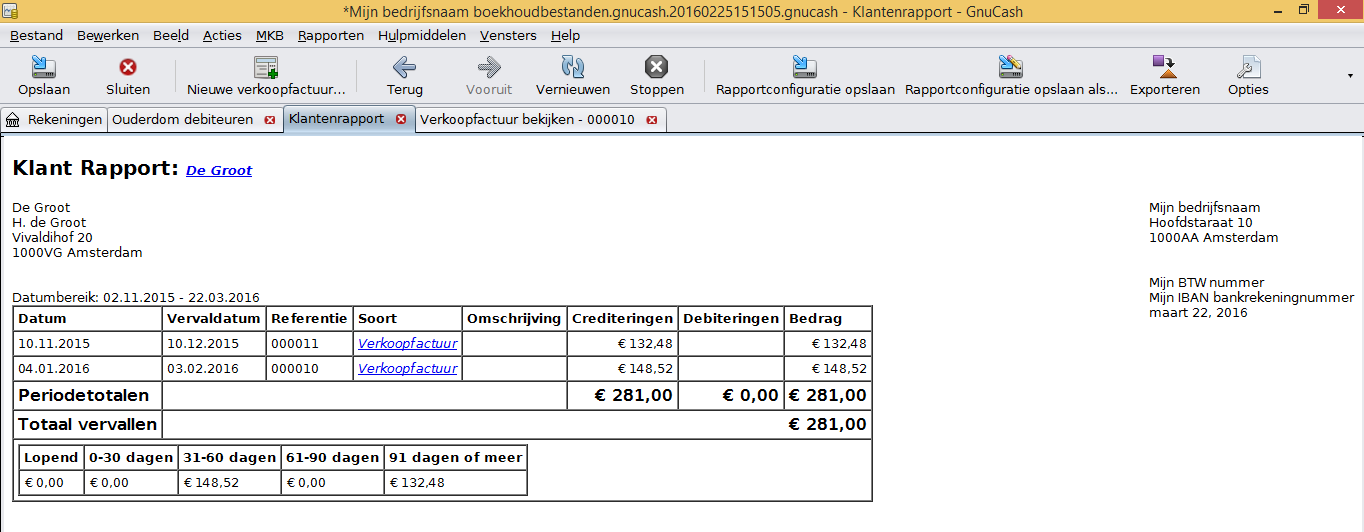1364x532 pixels.
Task: Open the De Groot customer link
Action: (219, 171)
